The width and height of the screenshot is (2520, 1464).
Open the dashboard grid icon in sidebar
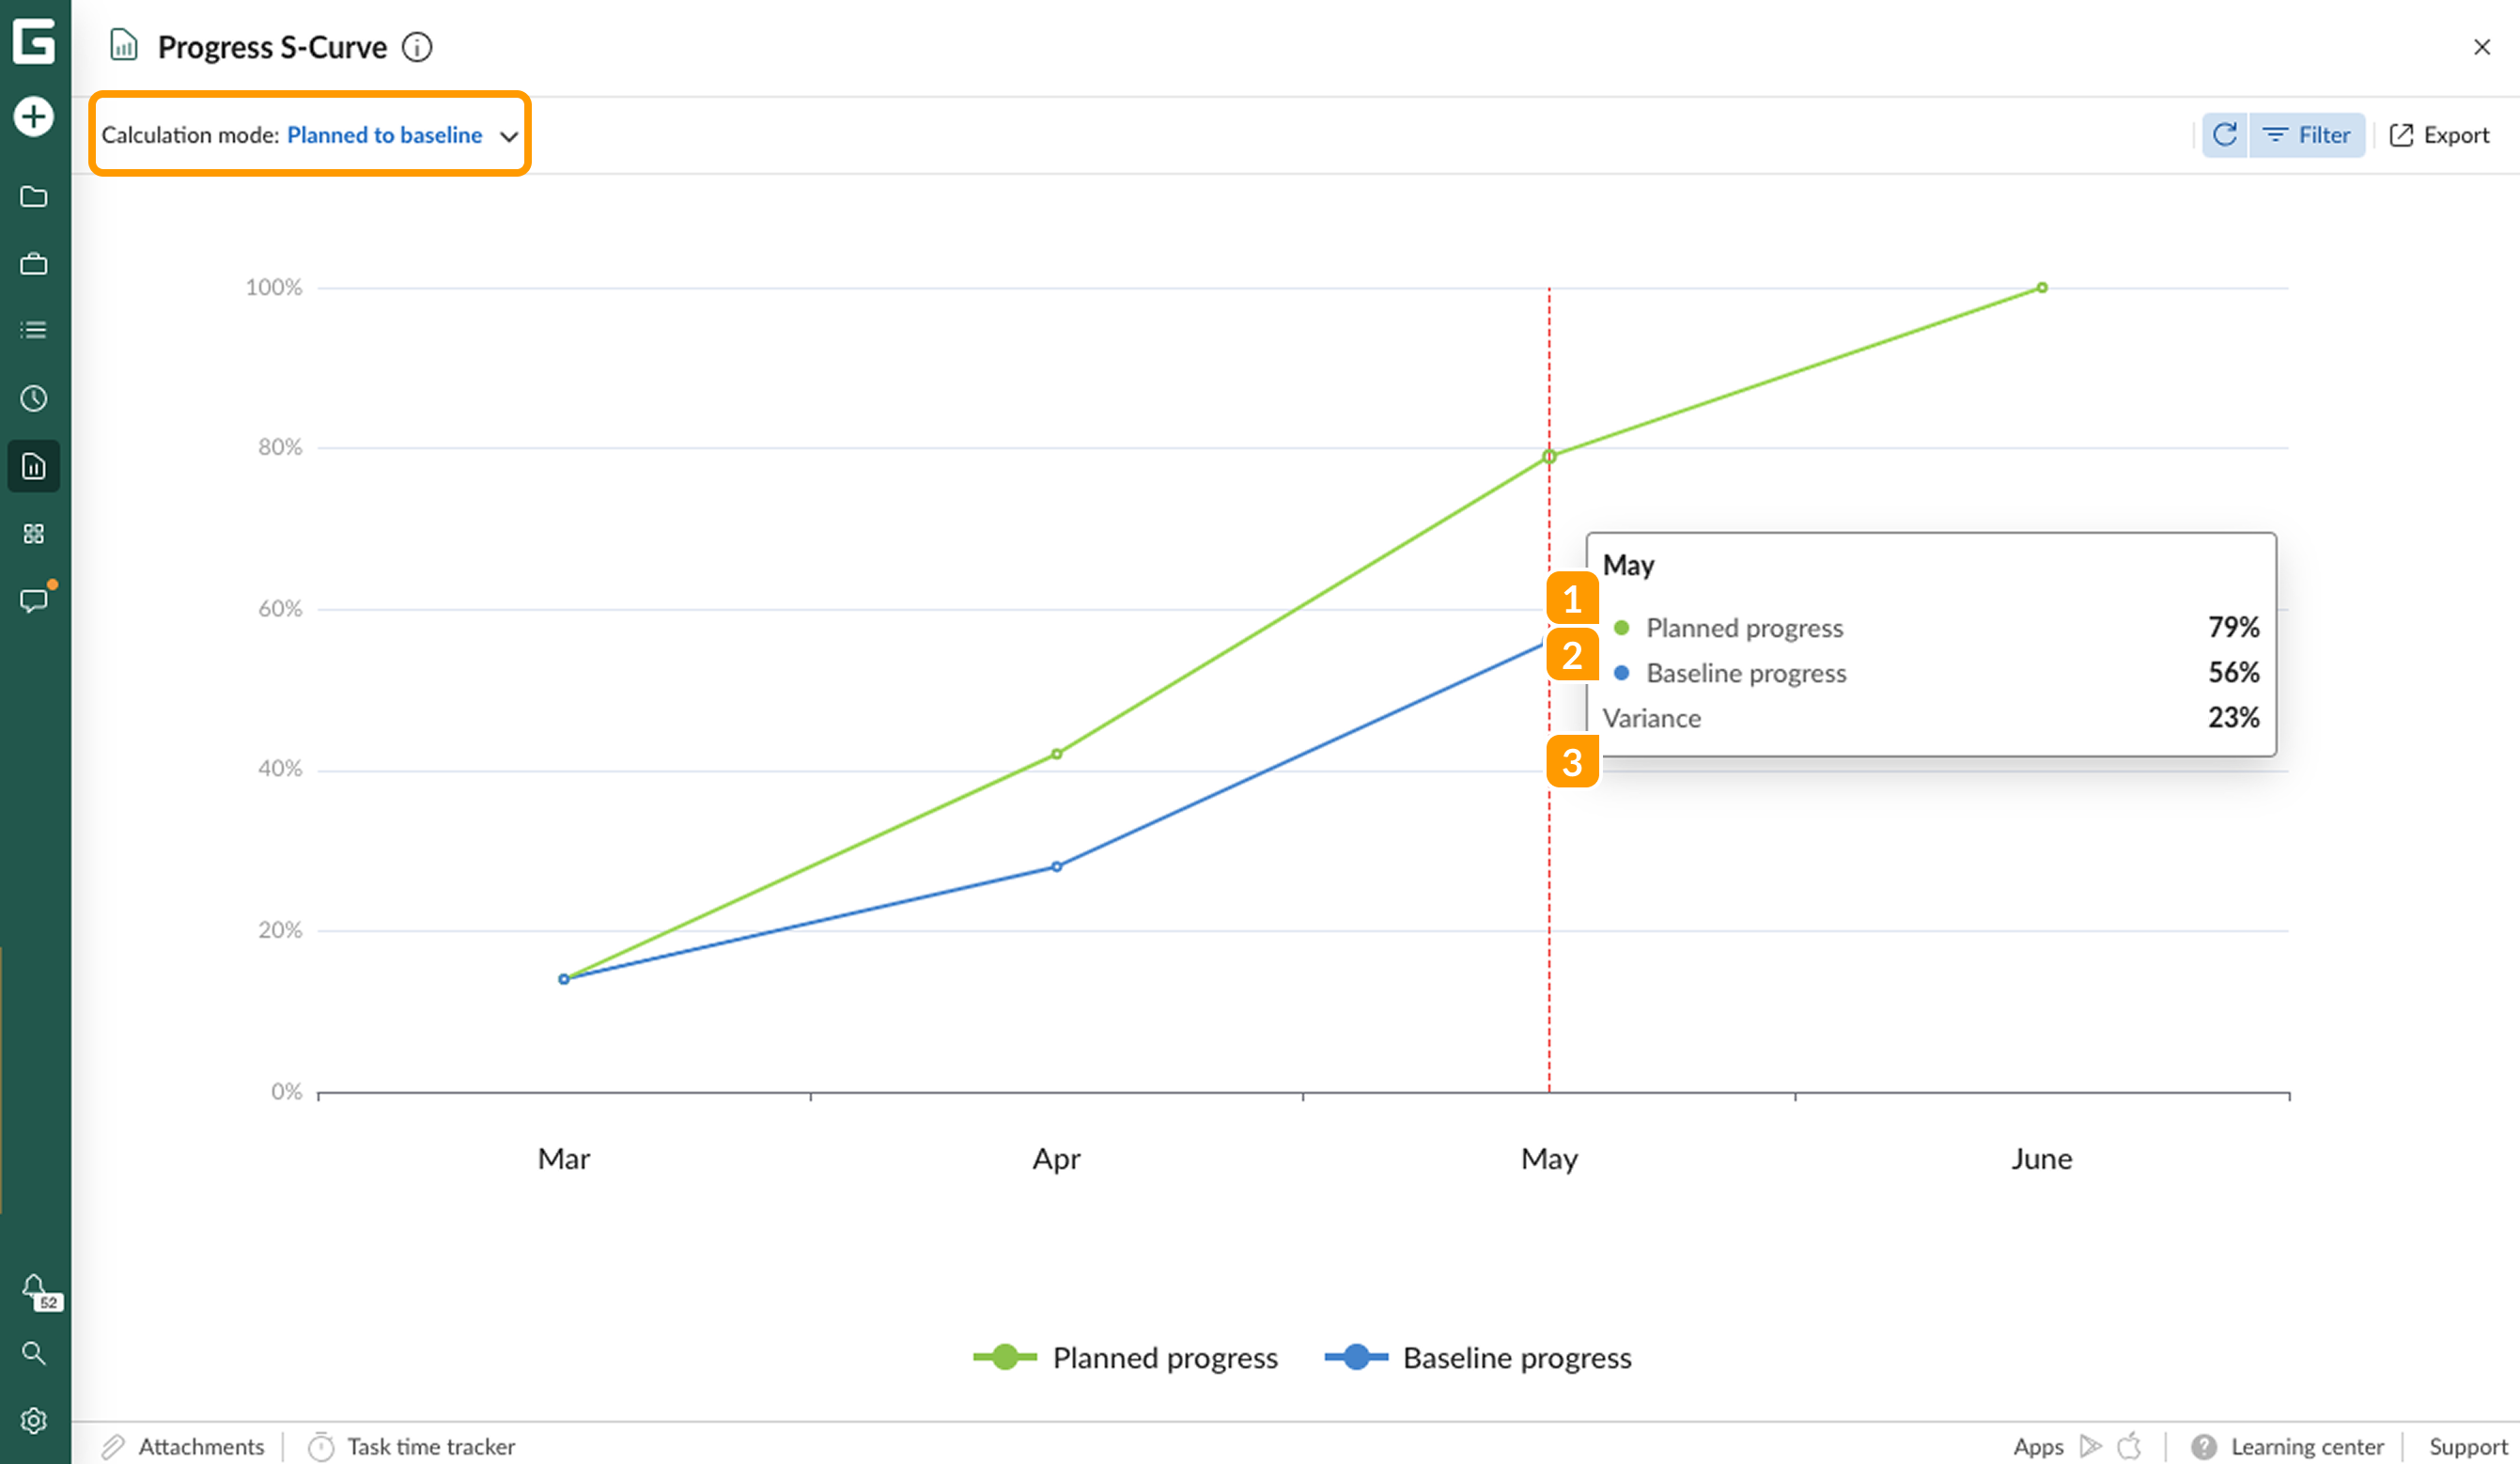click(34, 534)
